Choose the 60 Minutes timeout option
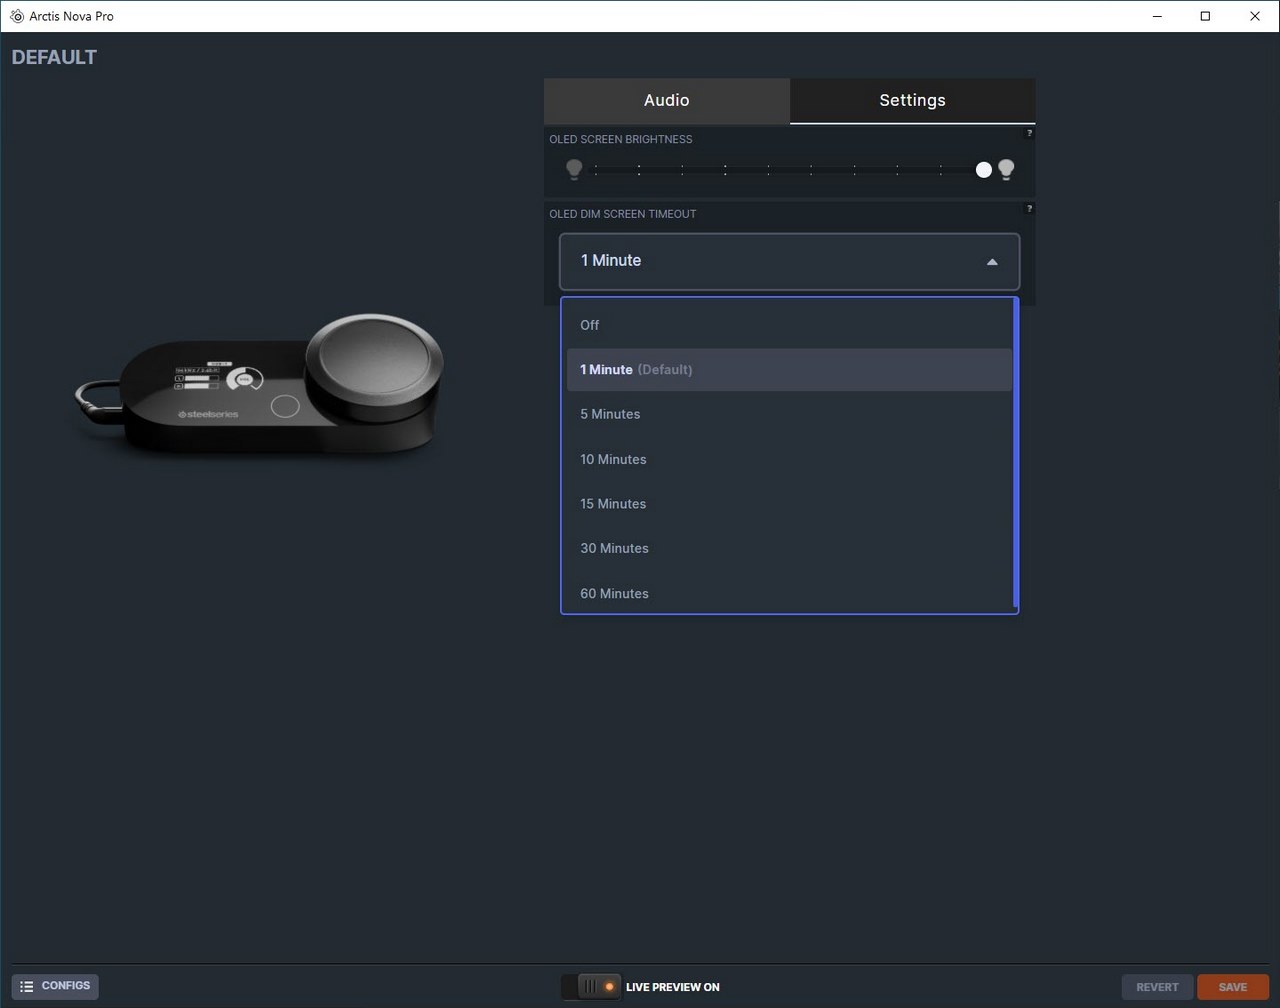Screen dimensions: 1280x1008 tap(790, 594)
